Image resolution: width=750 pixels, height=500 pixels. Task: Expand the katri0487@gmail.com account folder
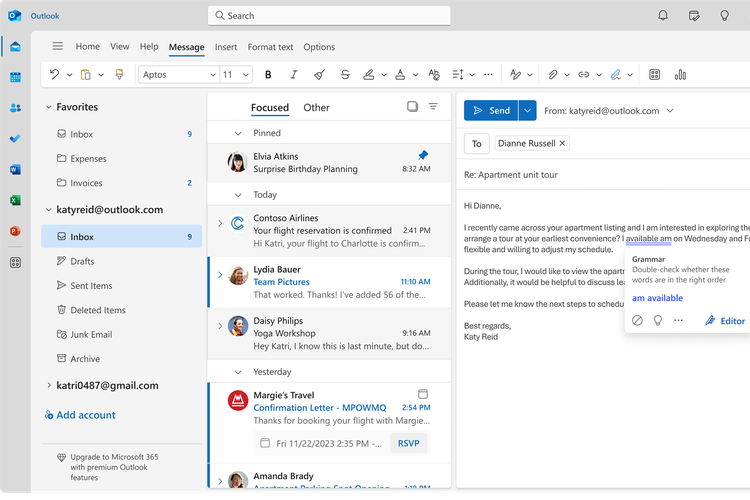click(48, 385)
